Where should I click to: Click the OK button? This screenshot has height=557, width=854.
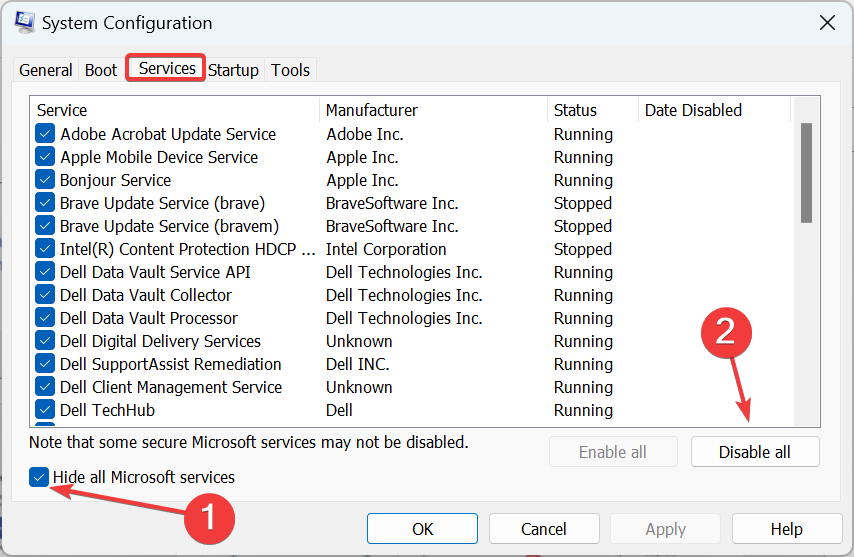click(422, 529)
